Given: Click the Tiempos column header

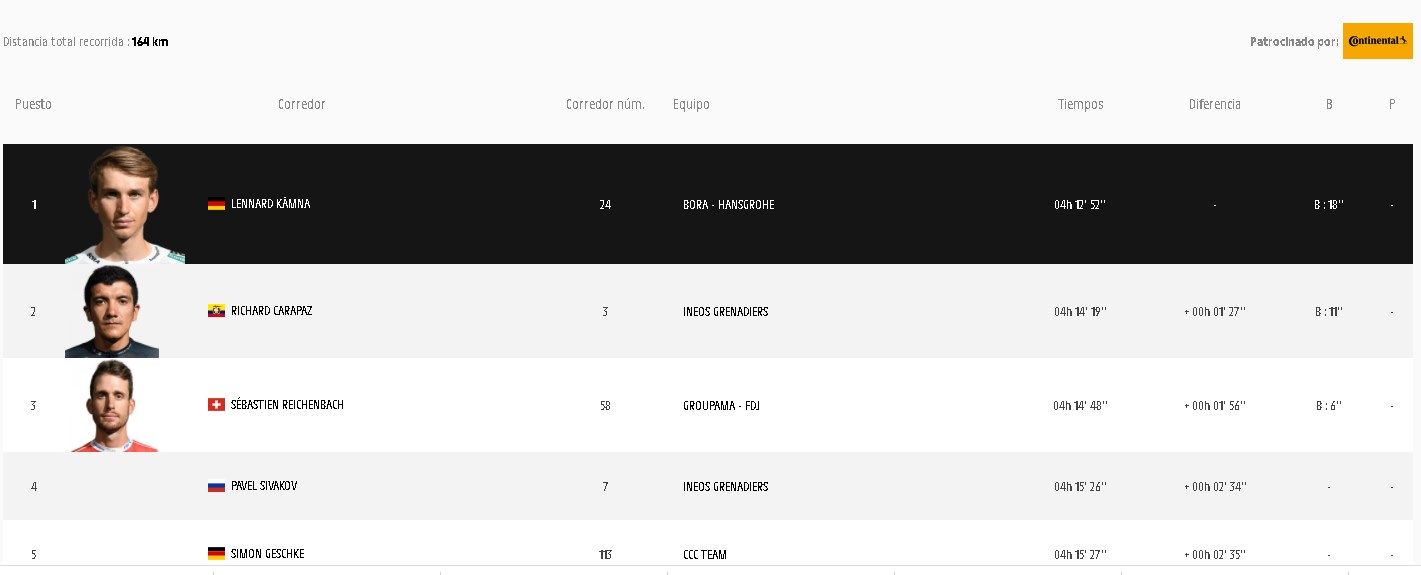Looking at the screenshot, I should point(1080,104).
